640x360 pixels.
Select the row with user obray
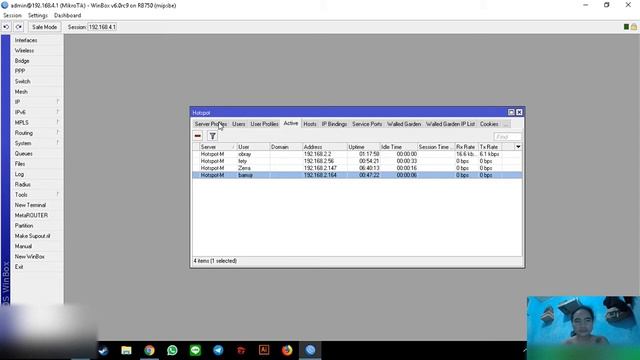coord(357,154)
